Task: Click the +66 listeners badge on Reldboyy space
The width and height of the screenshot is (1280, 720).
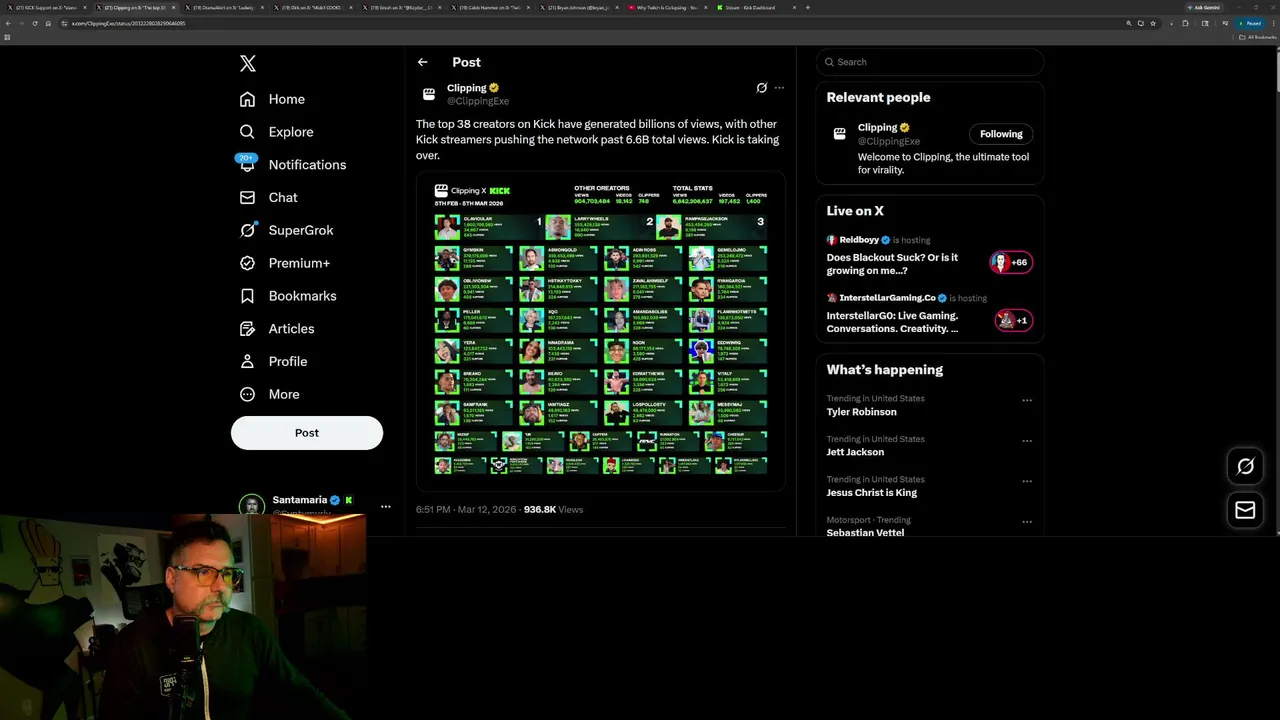Action: (x=1011, y=263)
